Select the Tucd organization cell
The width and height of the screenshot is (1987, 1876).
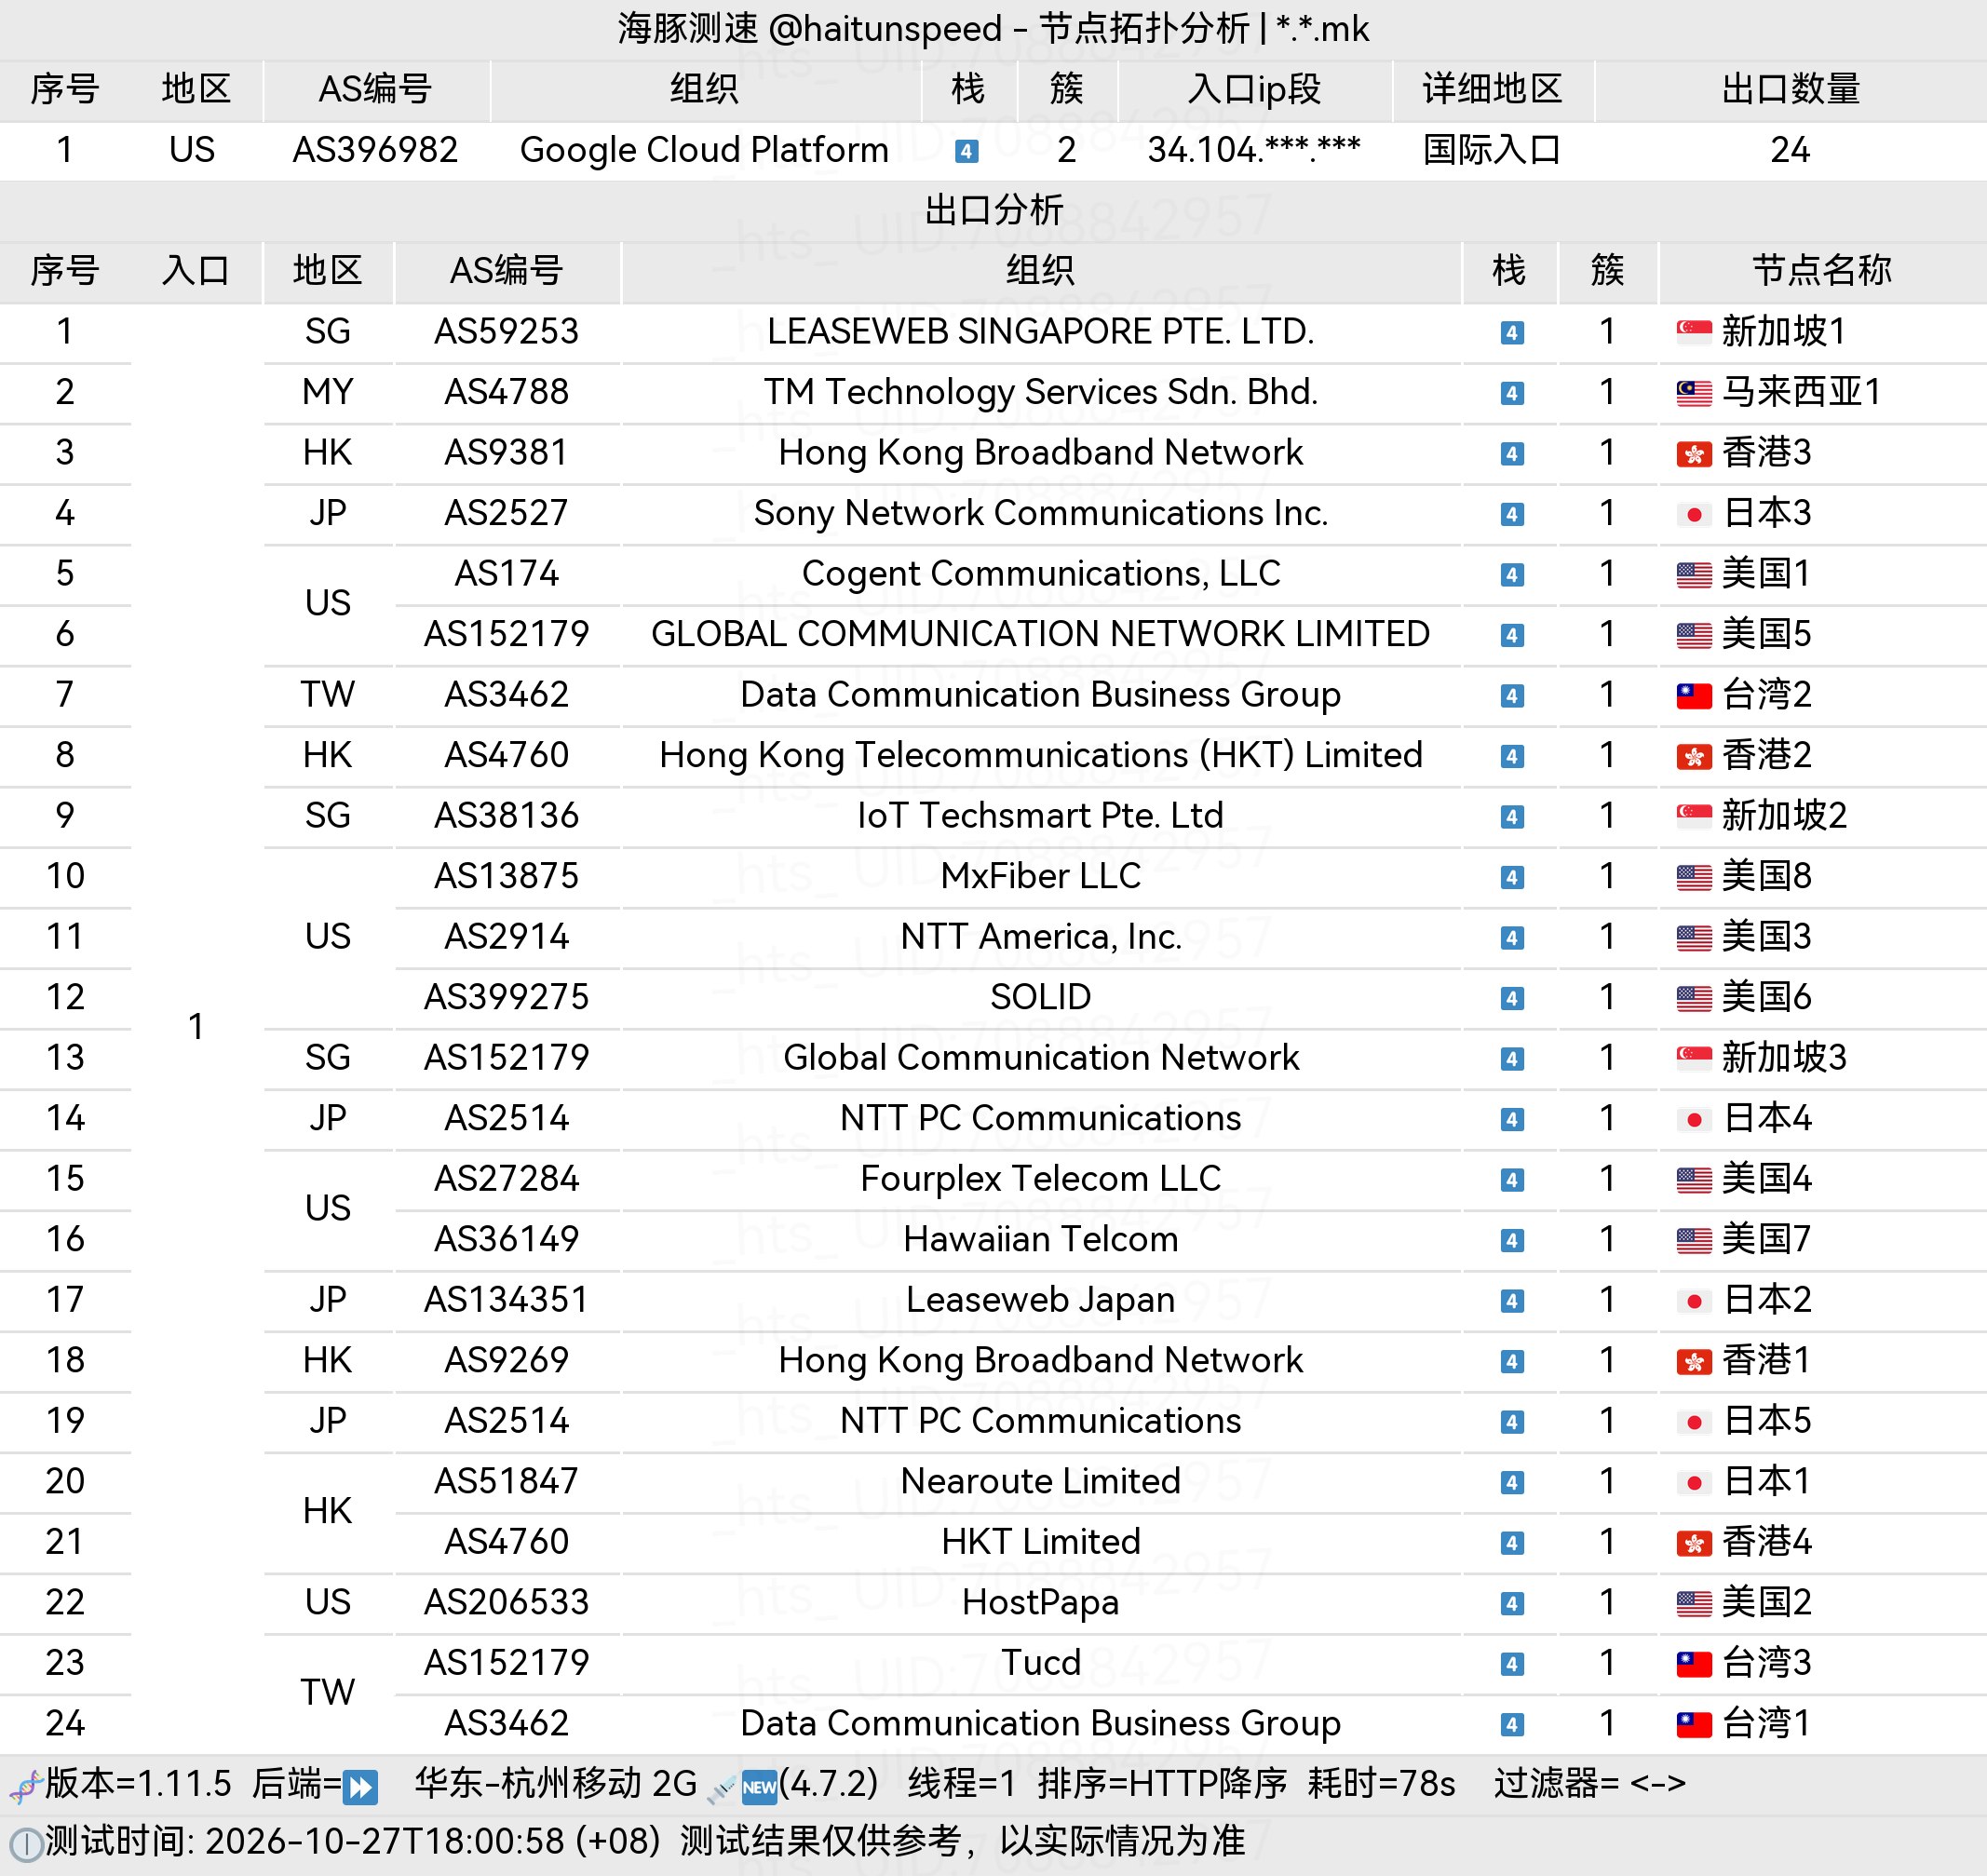[x=1040, y=1662]
